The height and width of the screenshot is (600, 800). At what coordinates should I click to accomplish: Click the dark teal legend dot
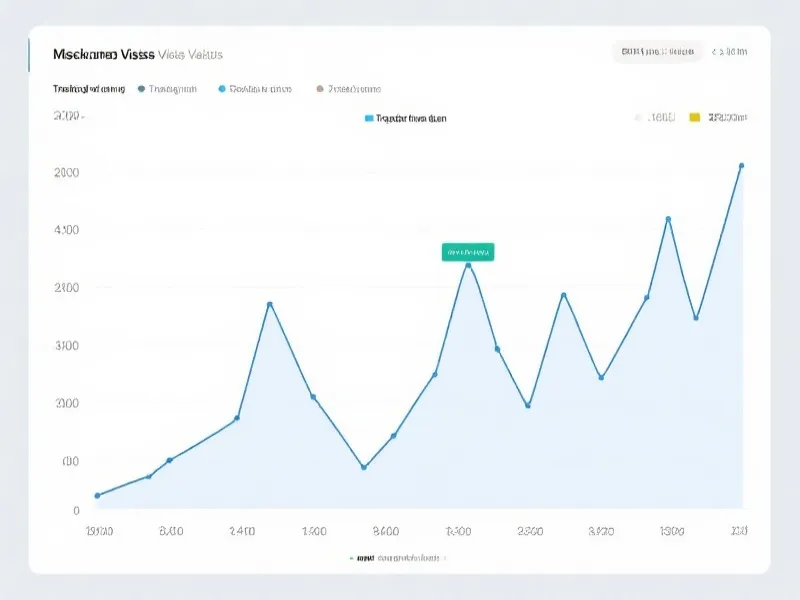click(x=141, y=89)
